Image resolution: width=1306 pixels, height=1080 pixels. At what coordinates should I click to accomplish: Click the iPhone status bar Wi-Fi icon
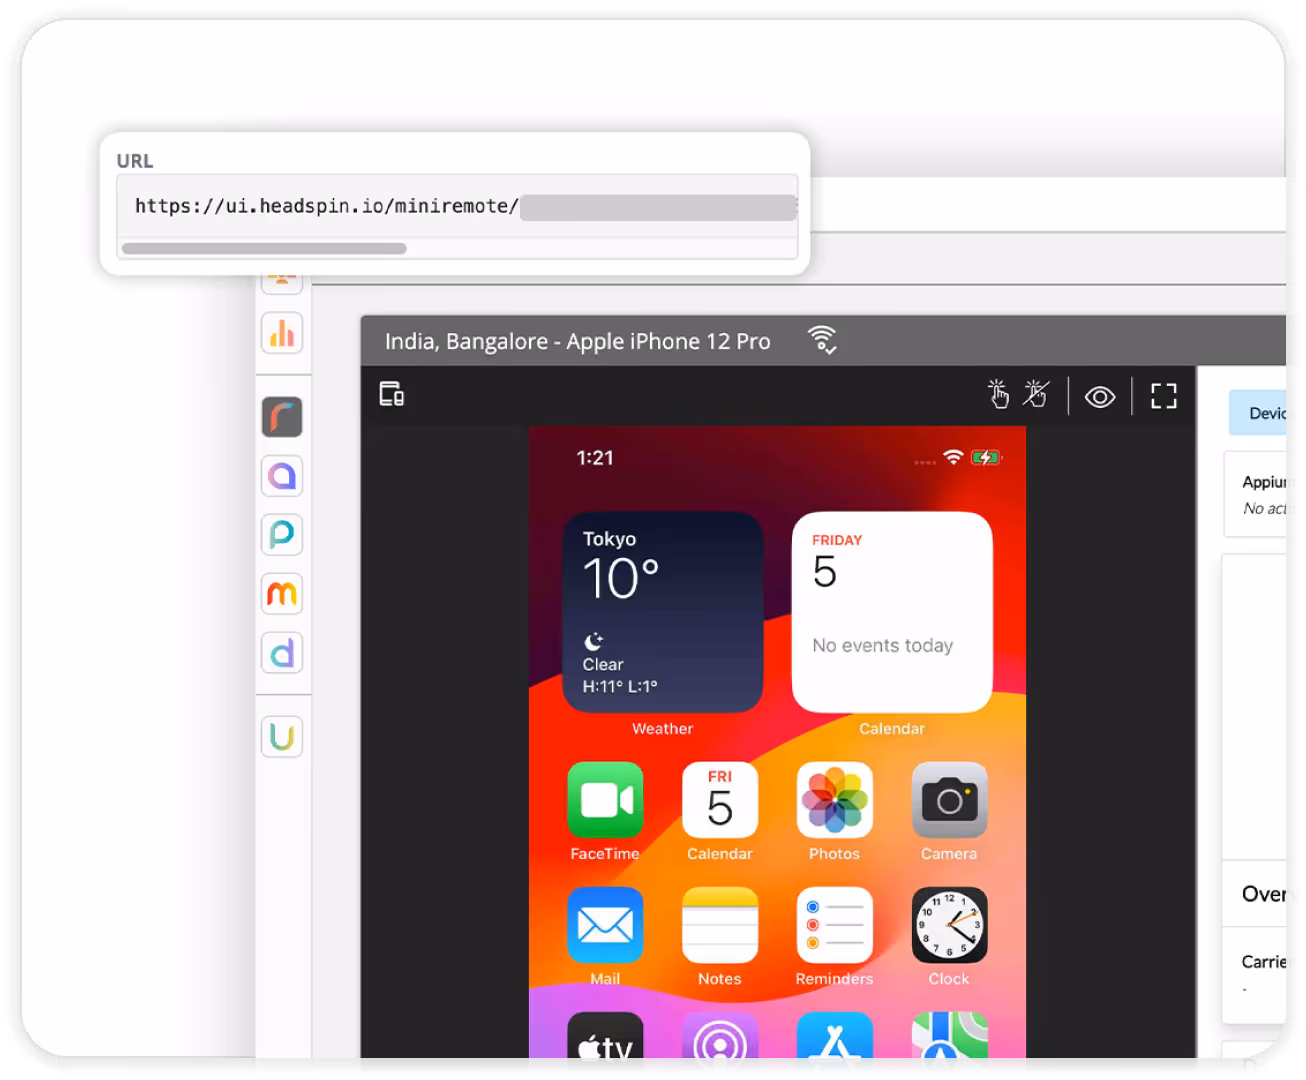click(953, 457)
